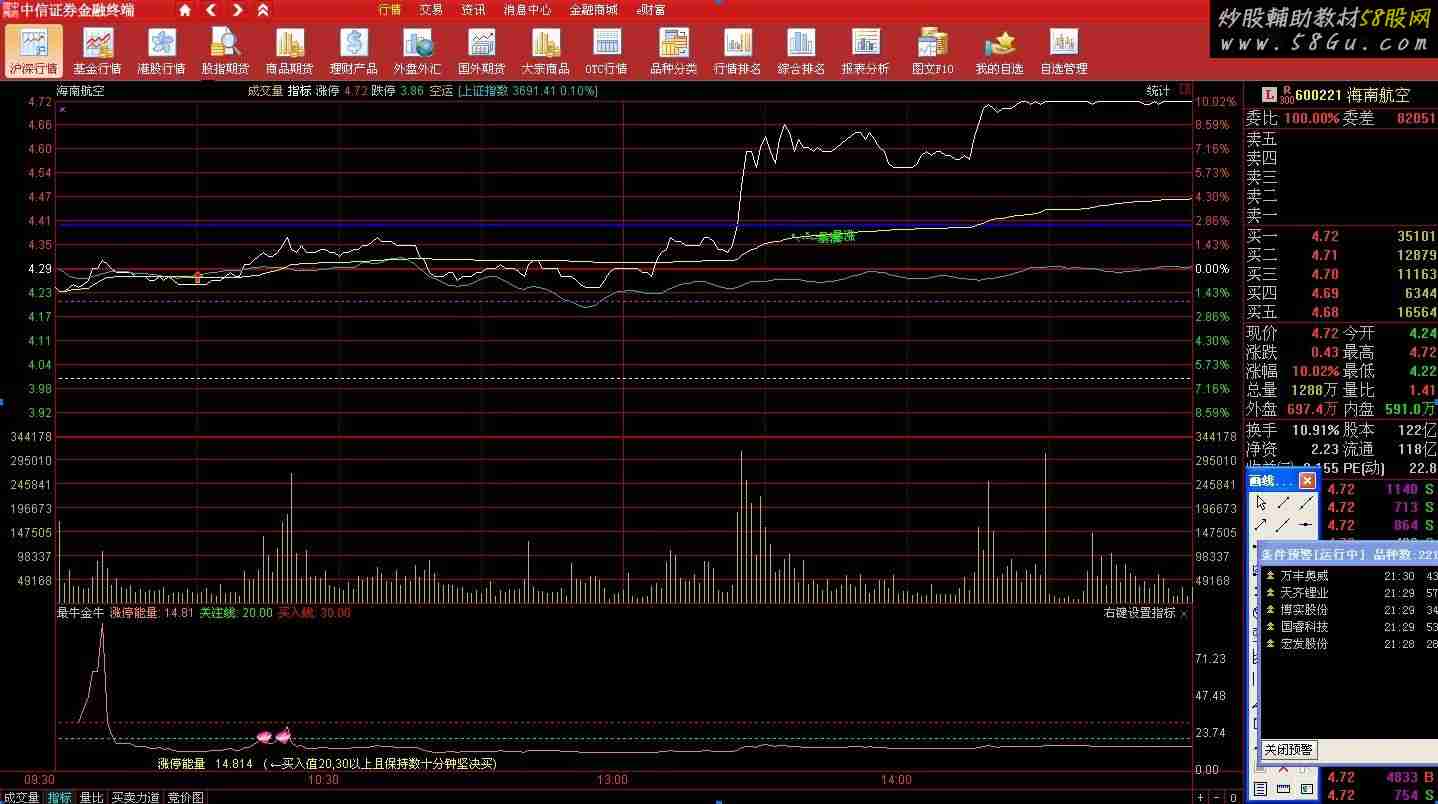Navigate back with left arrow
The height and width of the screenshot is (804, 1438).
[x=211, y=10]
